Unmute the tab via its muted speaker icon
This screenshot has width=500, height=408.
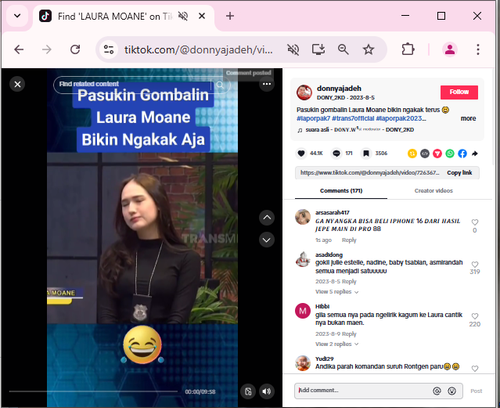click(x=183, y=16)
